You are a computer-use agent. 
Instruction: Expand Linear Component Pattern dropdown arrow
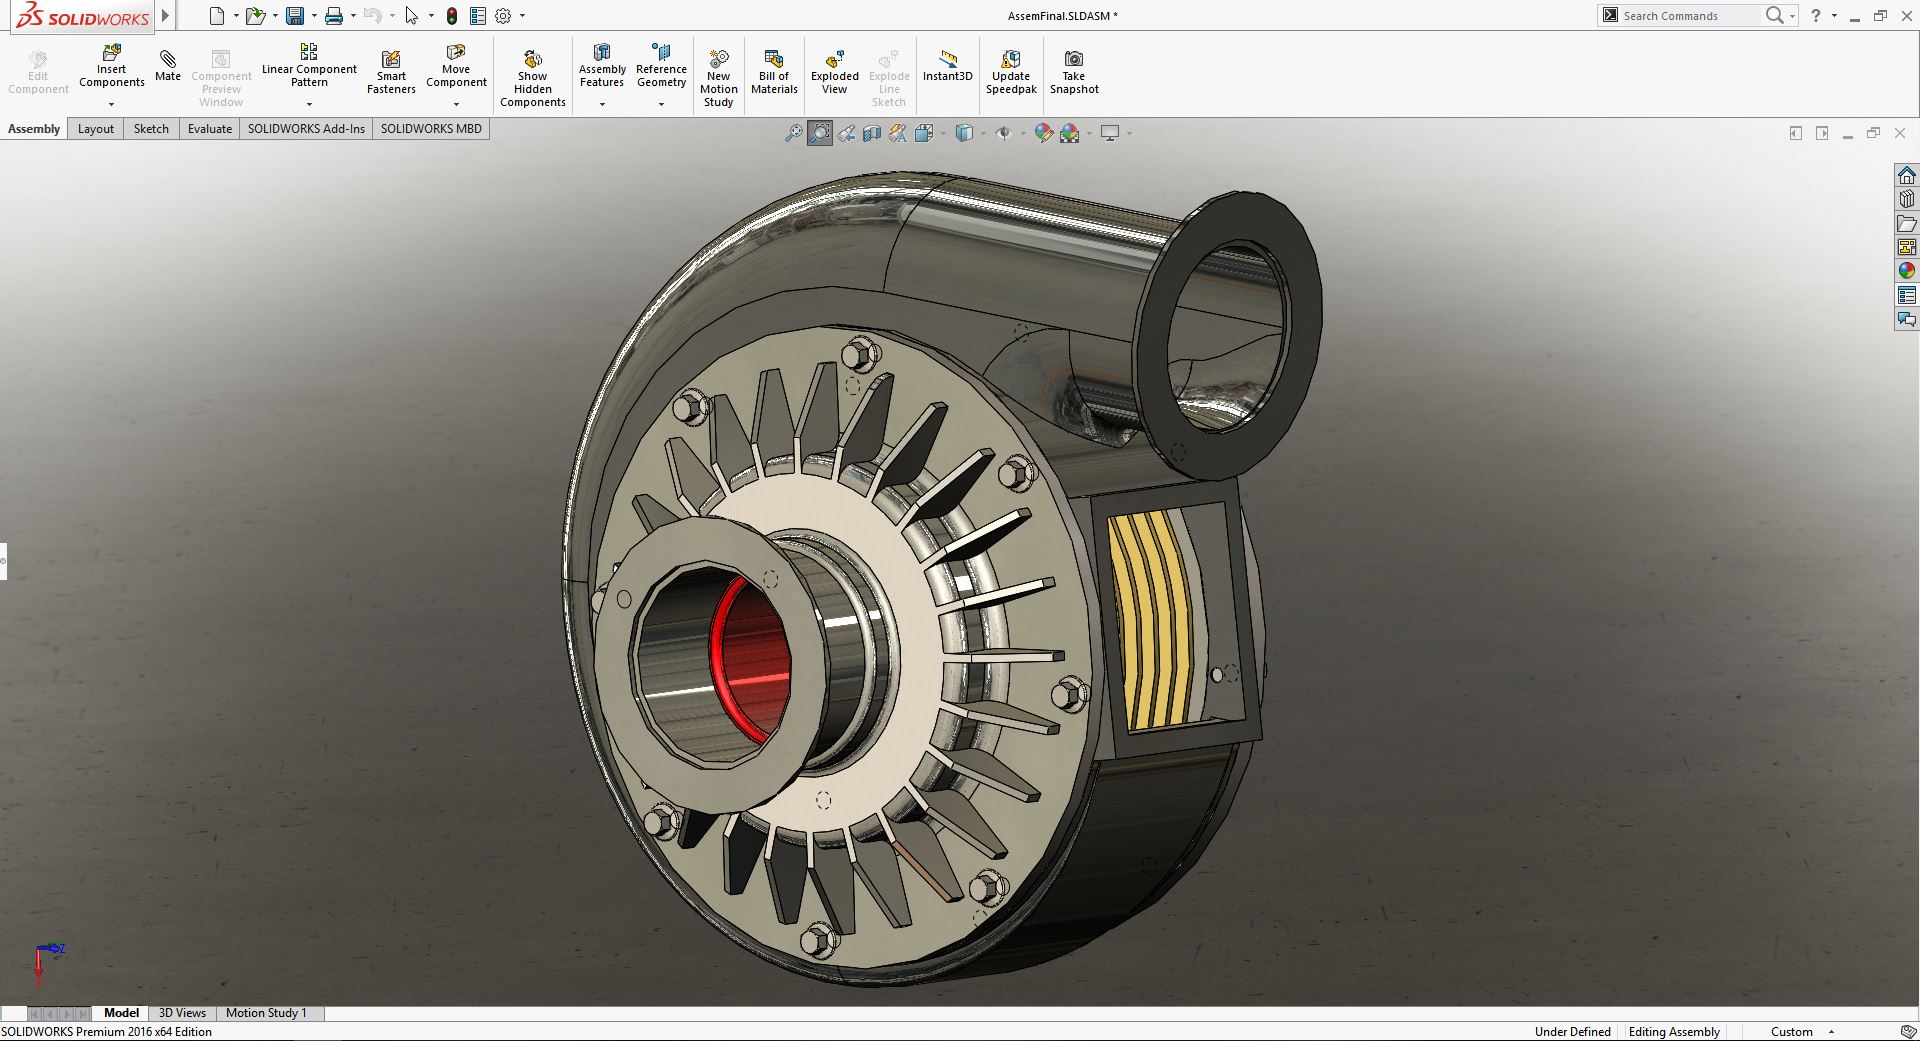tap(309, 104)
